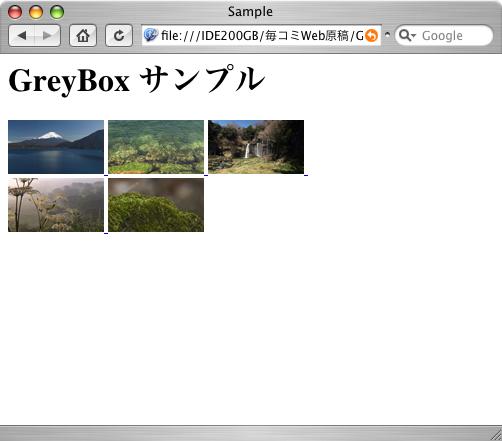502x441 pixels.
Task: Reload the page with the refresh button
Action: [x=119, y=35]
